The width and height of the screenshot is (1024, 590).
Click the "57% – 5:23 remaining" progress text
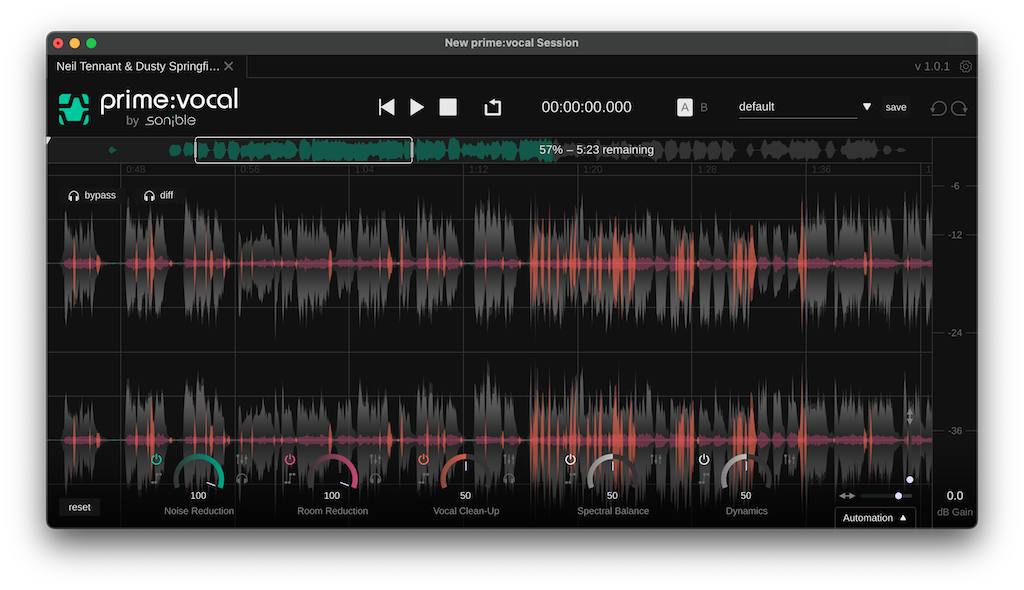click(x=596, y=150)
